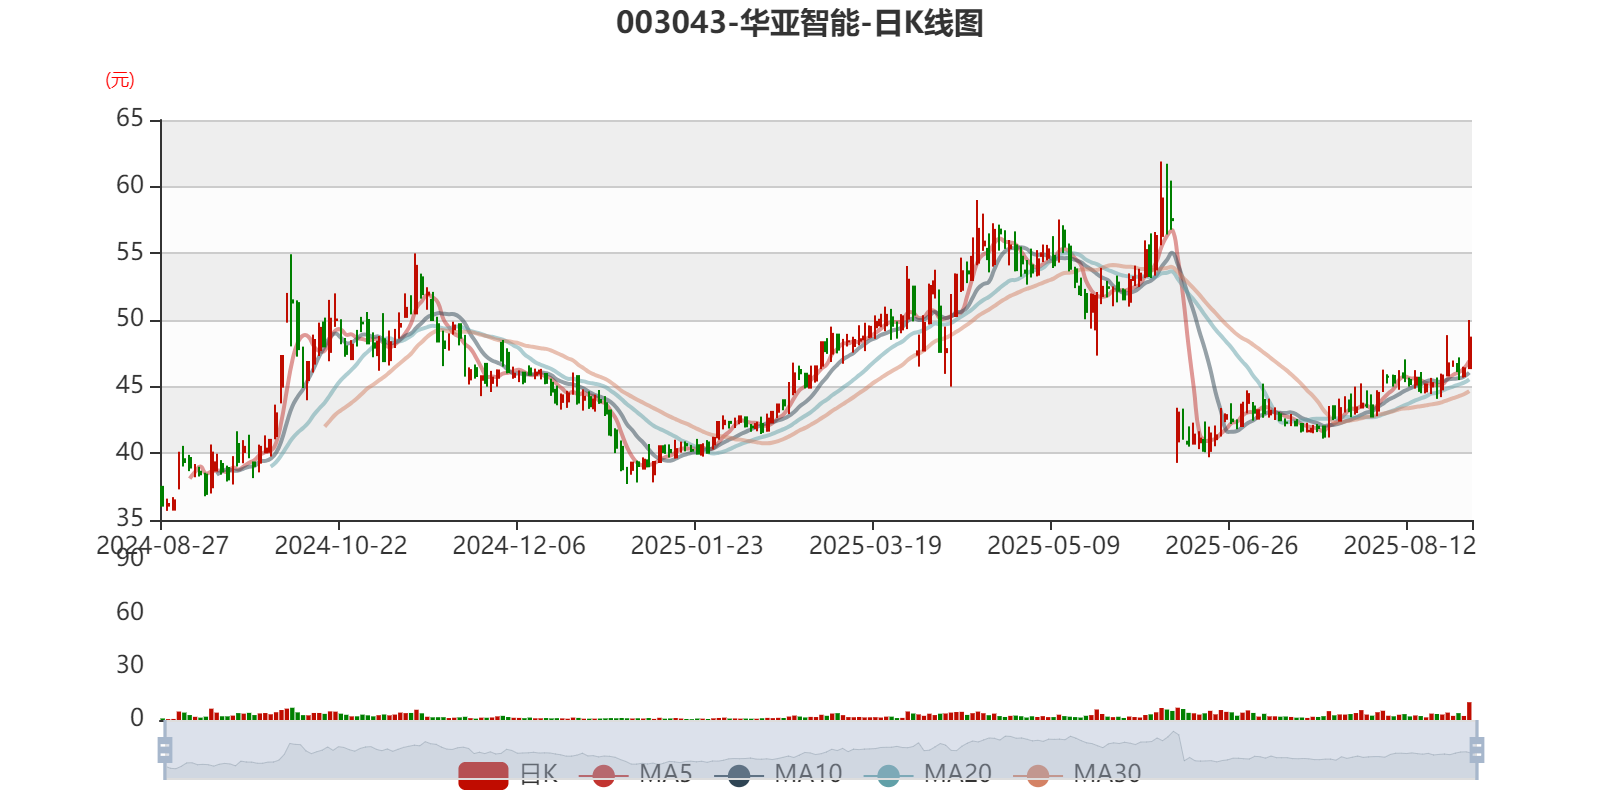Click the chart title 003043-华亚智能-日K线图
Screen dimensions: 1600x800
800,23
